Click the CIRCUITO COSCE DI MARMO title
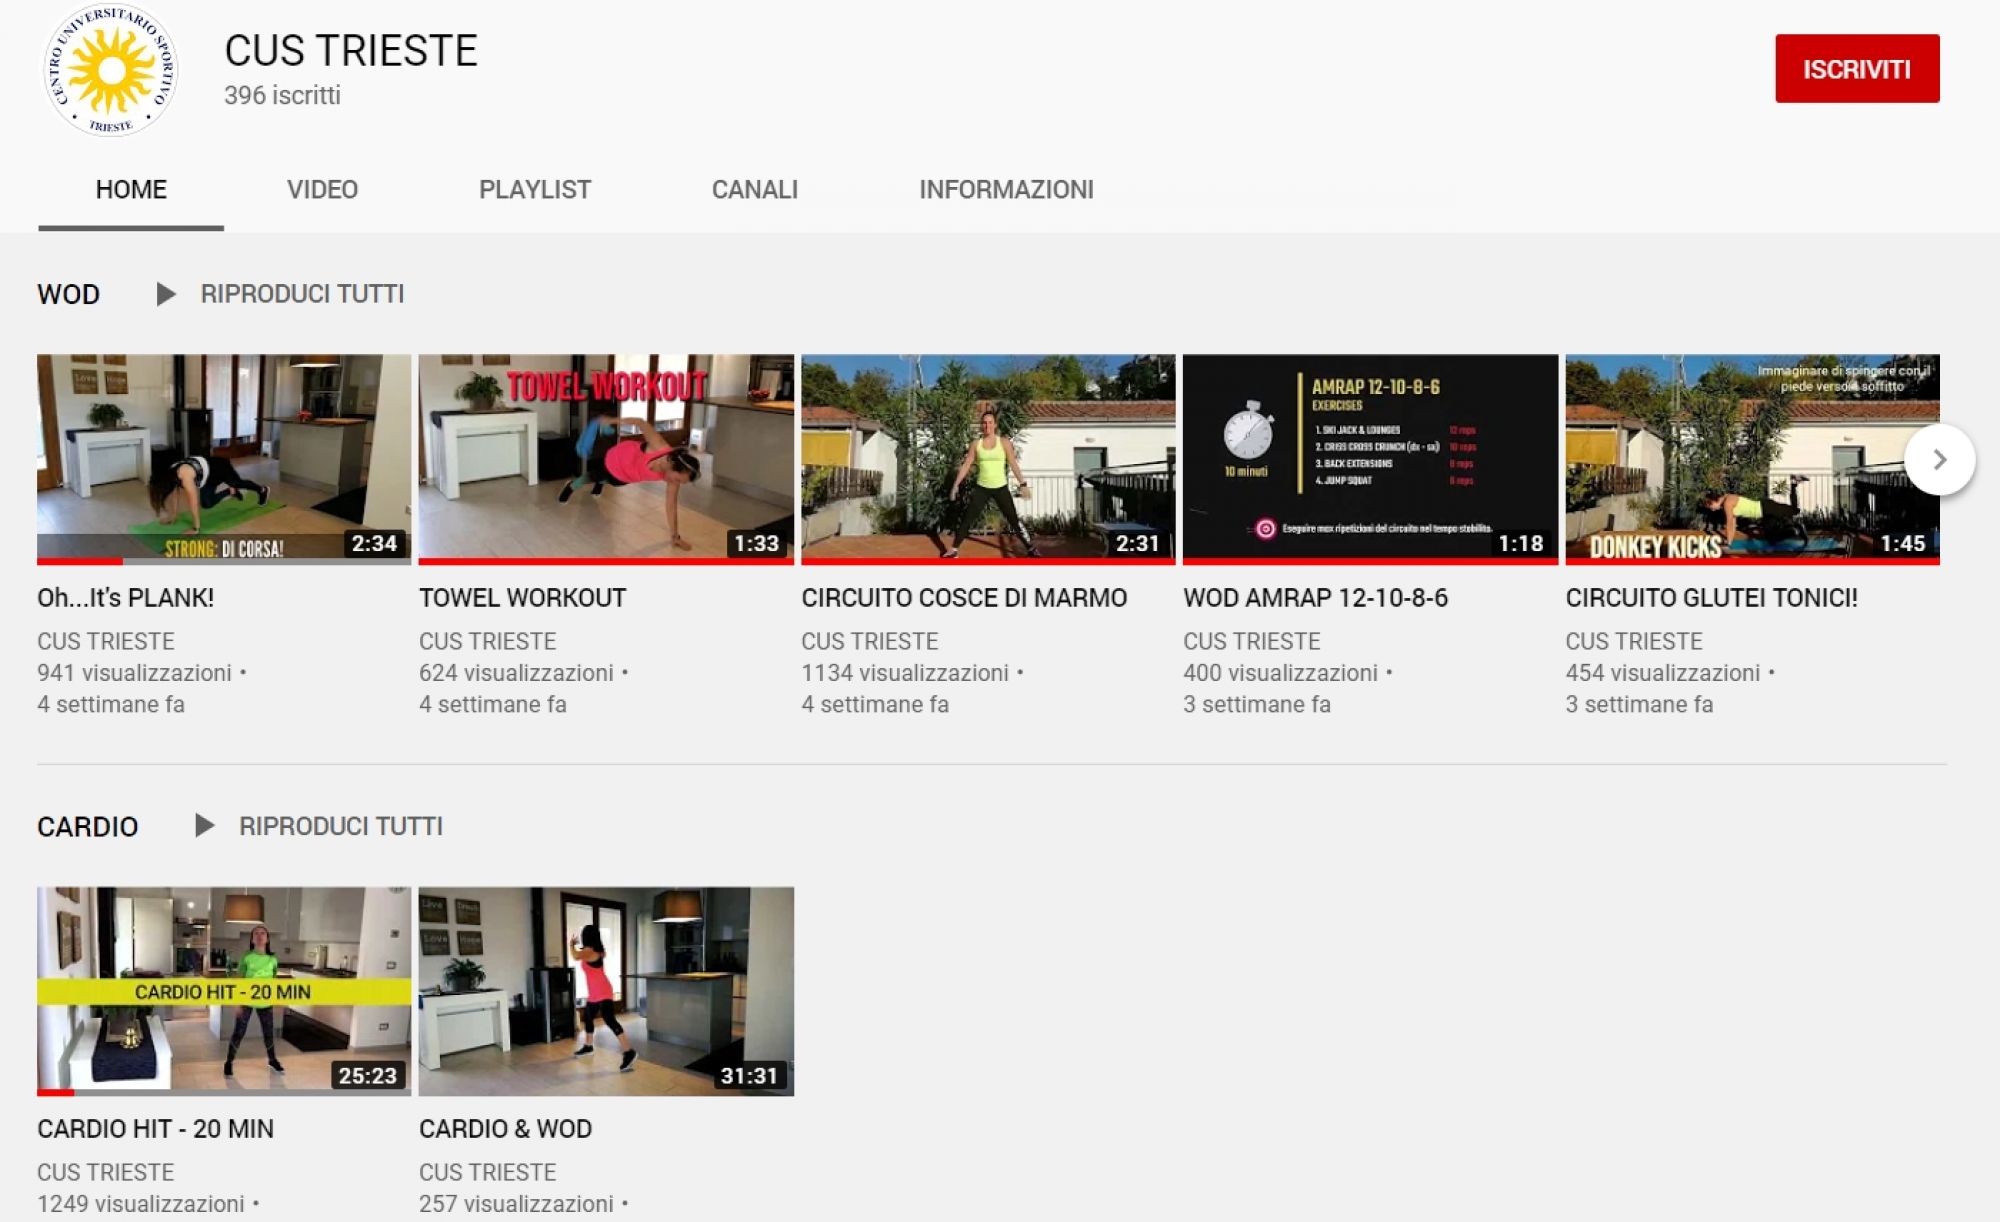 tap(964, 598)
